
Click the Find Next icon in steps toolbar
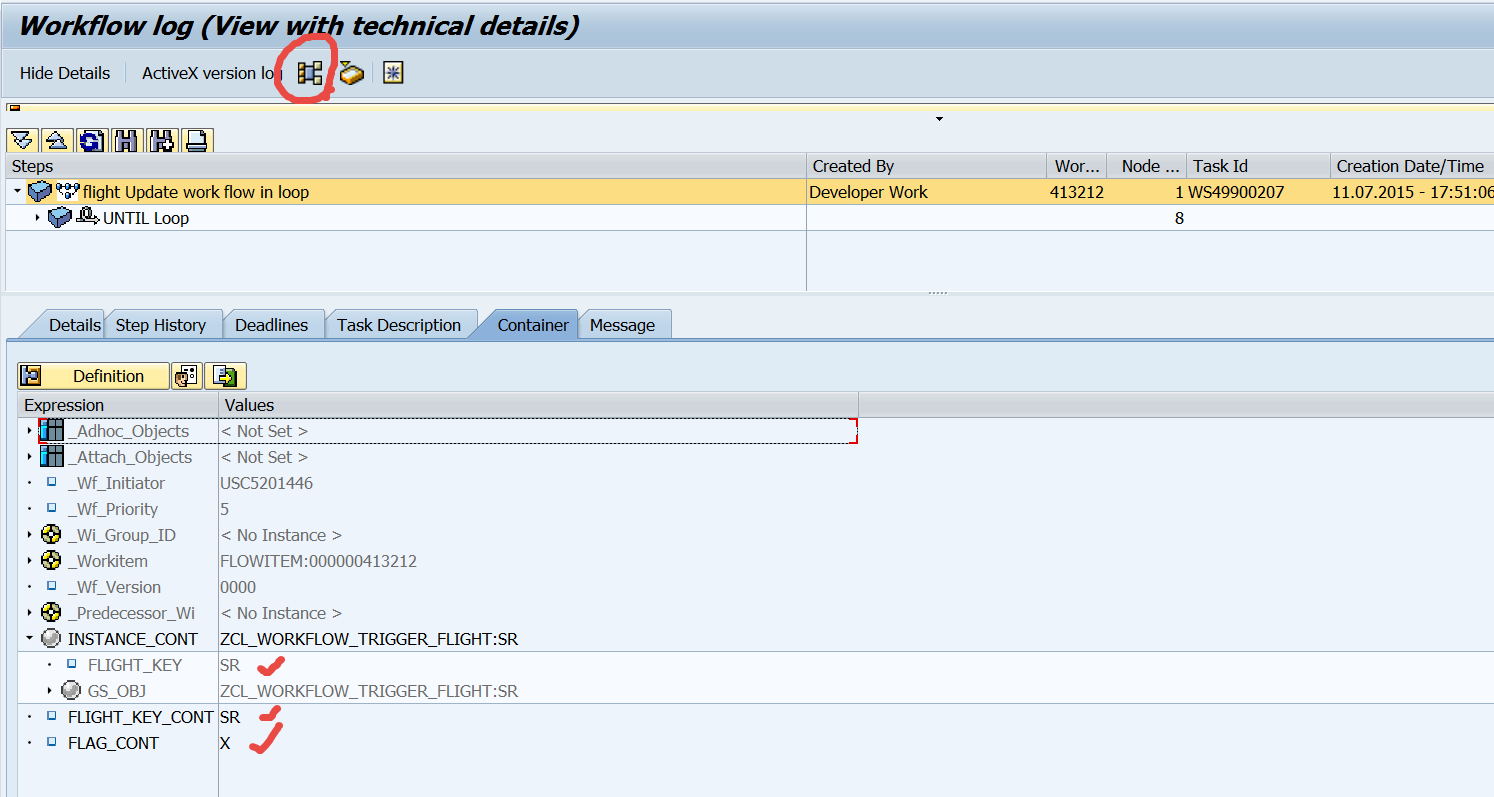click(161, 140)
